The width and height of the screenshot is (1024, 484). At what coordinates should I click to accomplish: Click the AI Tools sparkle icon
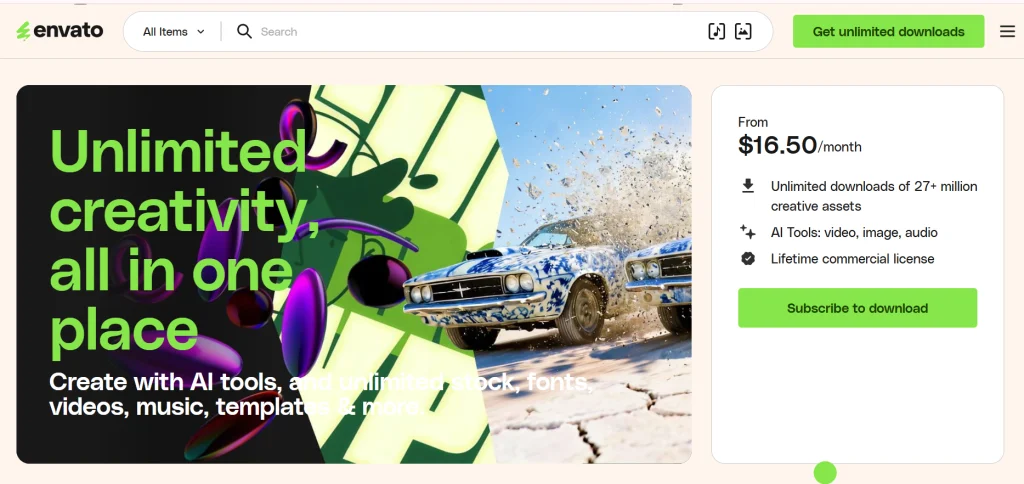point(748,232)
